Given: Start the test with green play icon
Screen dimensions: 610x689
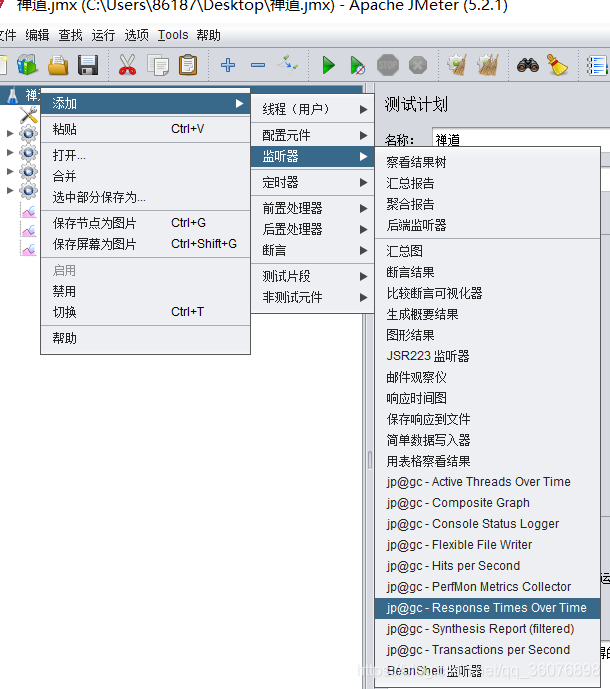Looking at the screenshot, I should (328, 65).
